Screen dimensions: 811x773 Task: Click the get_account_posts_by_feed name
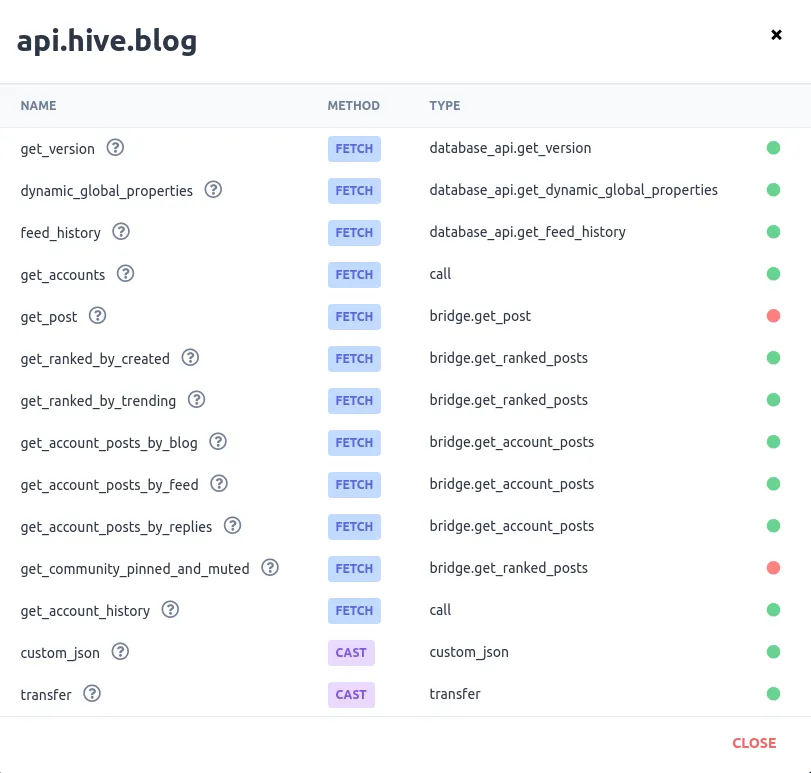tap(110, 485)
